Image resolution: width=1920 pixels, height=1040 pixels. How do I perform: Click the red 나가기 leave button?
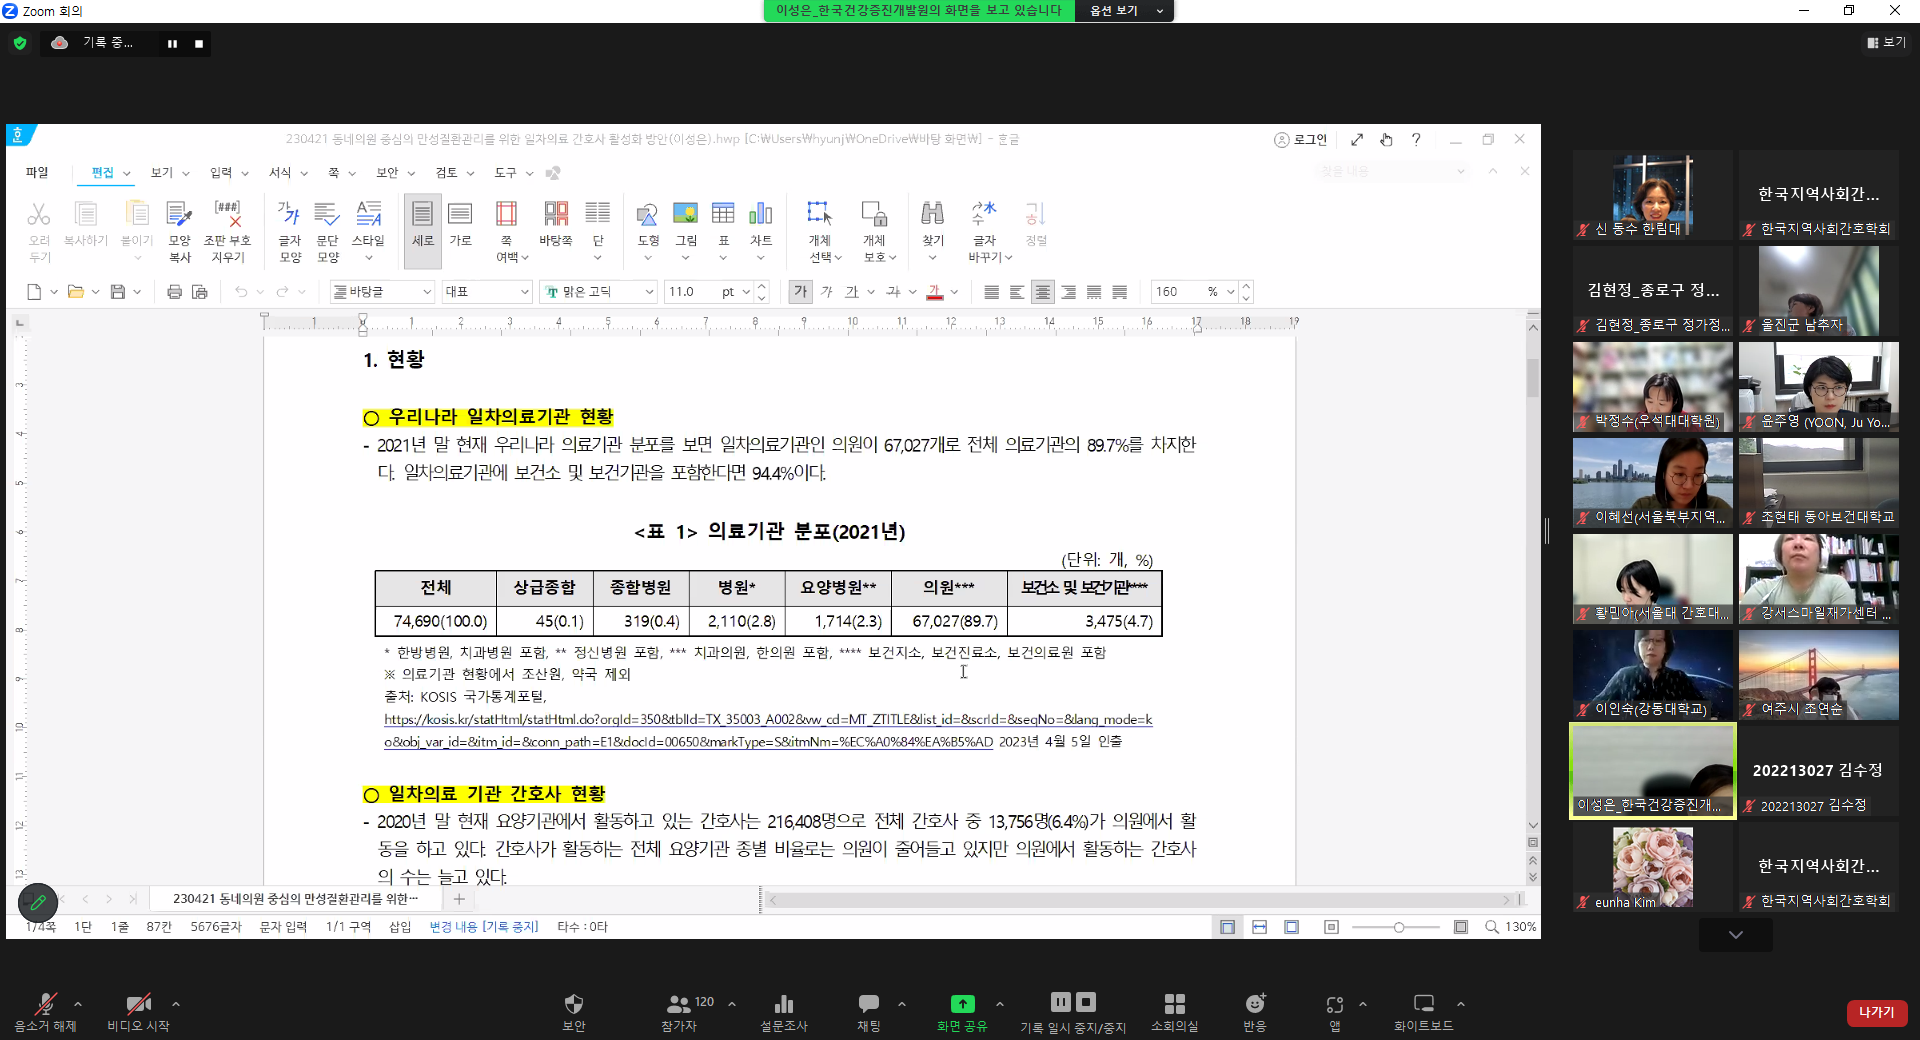[x=1876, y=1013]
